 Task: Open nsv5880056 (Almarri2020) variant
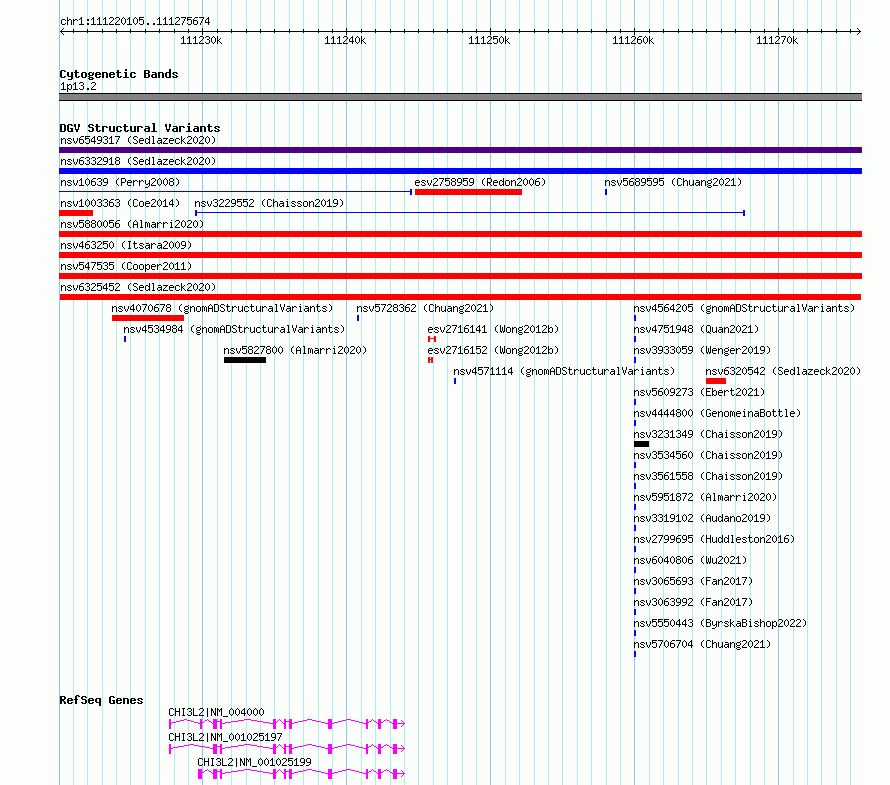(x=132, y=224)
